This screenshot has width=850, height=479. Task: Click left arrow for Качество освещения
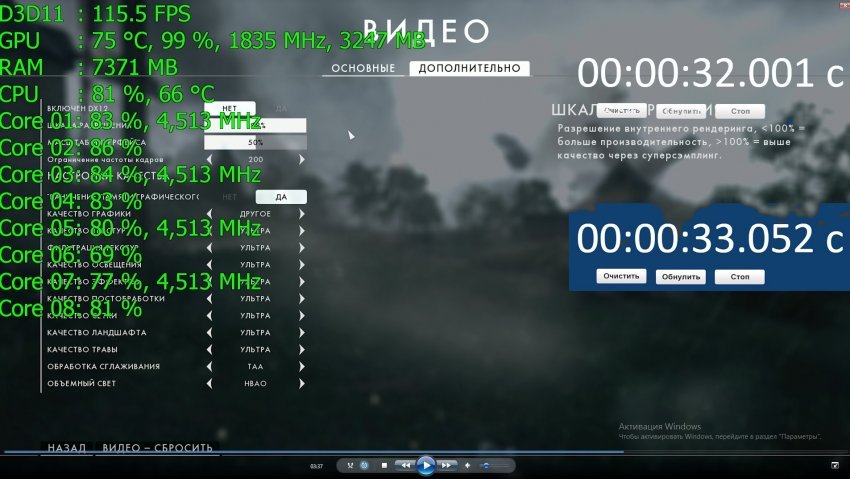click(x=210, y=265)
